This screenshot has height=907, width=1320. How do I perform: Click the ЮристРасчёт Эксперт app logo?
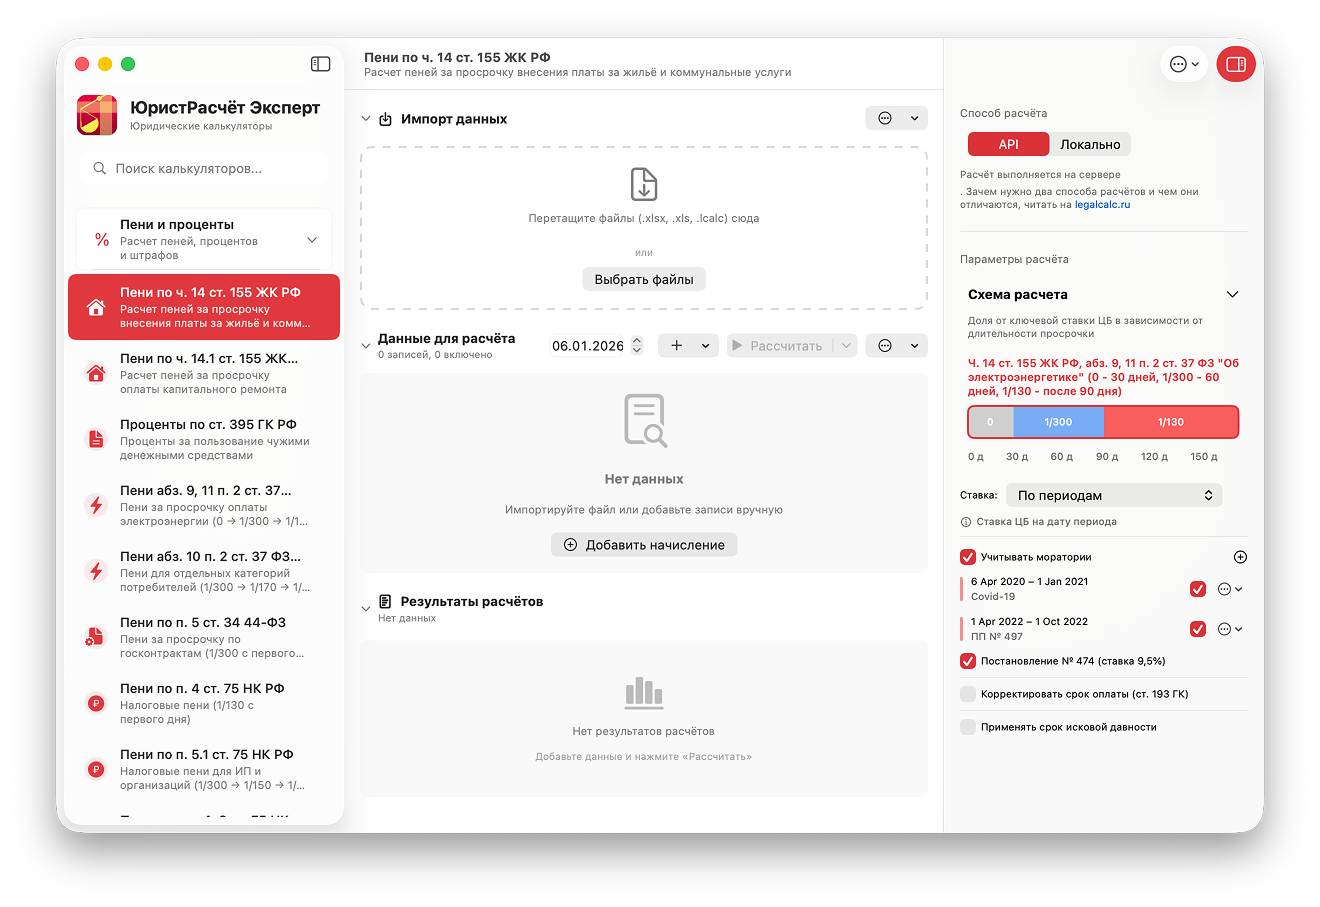(x=97, y=115)
